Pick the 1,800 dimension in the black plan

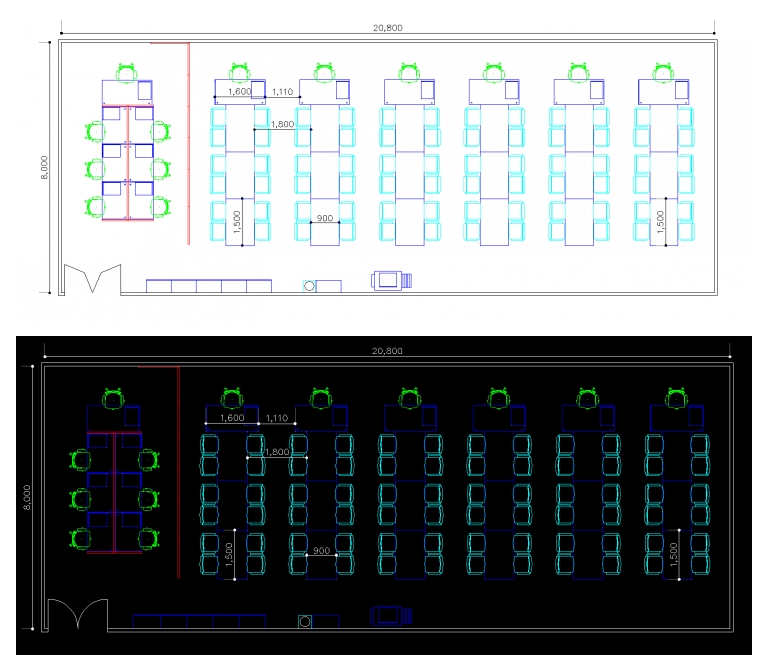tap(277, 452)
